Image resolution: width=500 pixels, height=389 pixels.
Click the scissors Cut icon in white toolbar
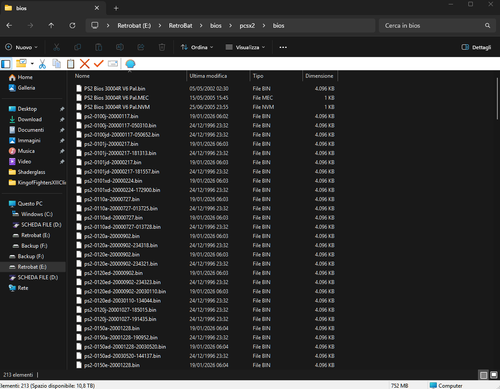click(x=42, y=64)
